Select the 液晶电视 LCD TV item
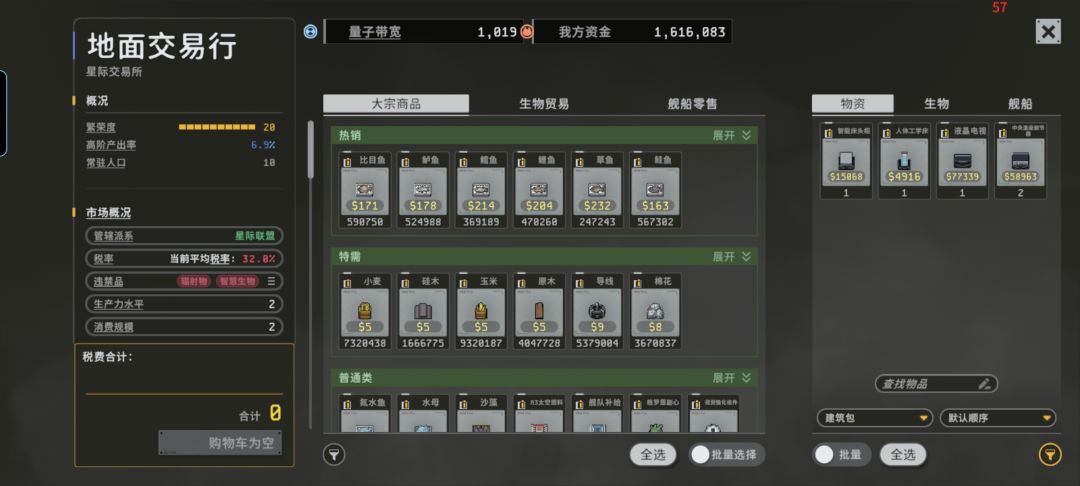 point(962,160)
